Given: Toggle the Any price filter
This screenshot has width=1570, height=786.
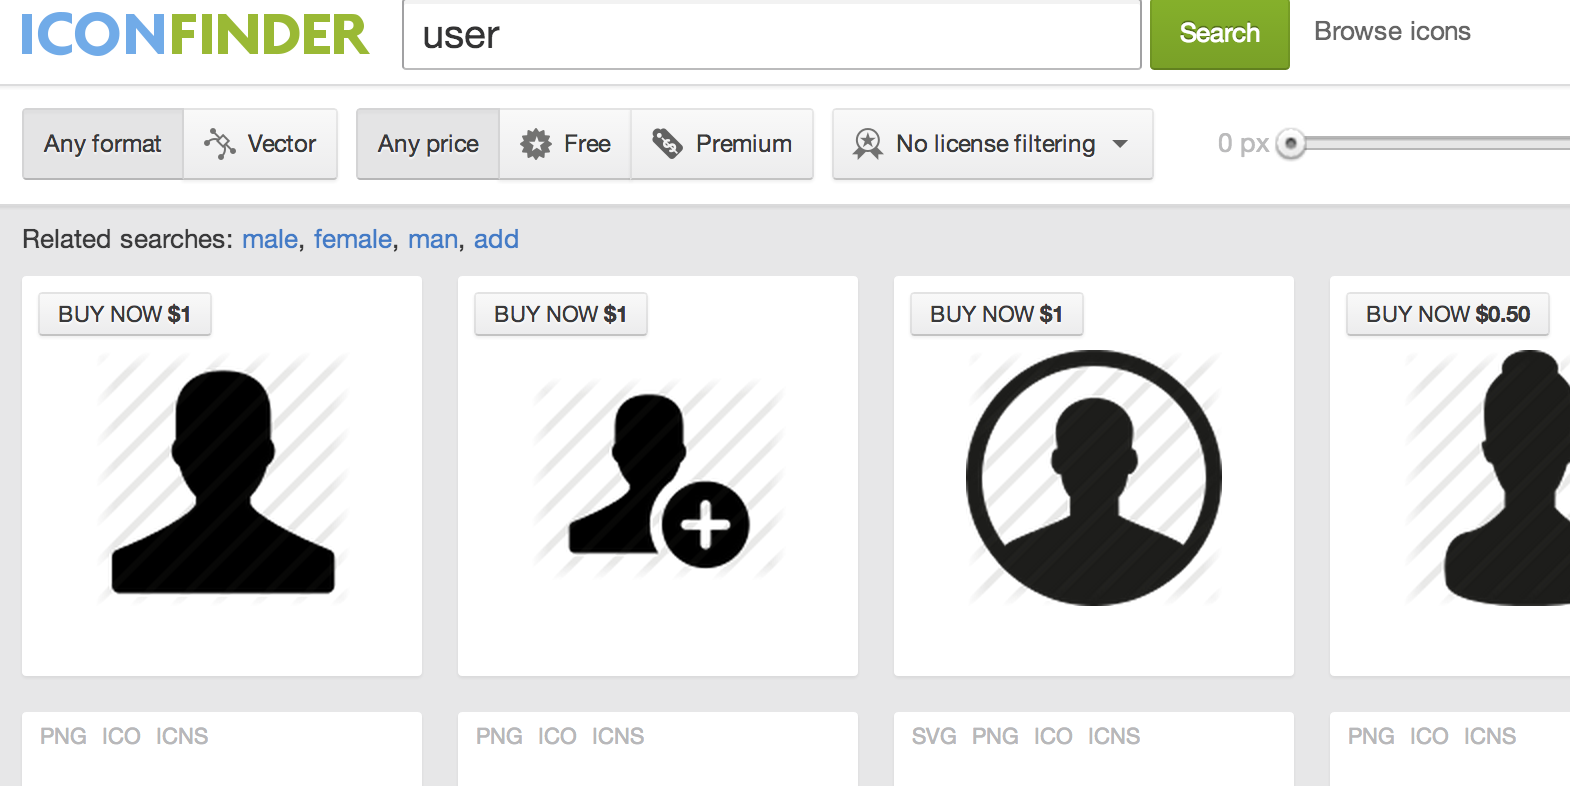Looking at the screenshot, I should (x=427, y=143).
